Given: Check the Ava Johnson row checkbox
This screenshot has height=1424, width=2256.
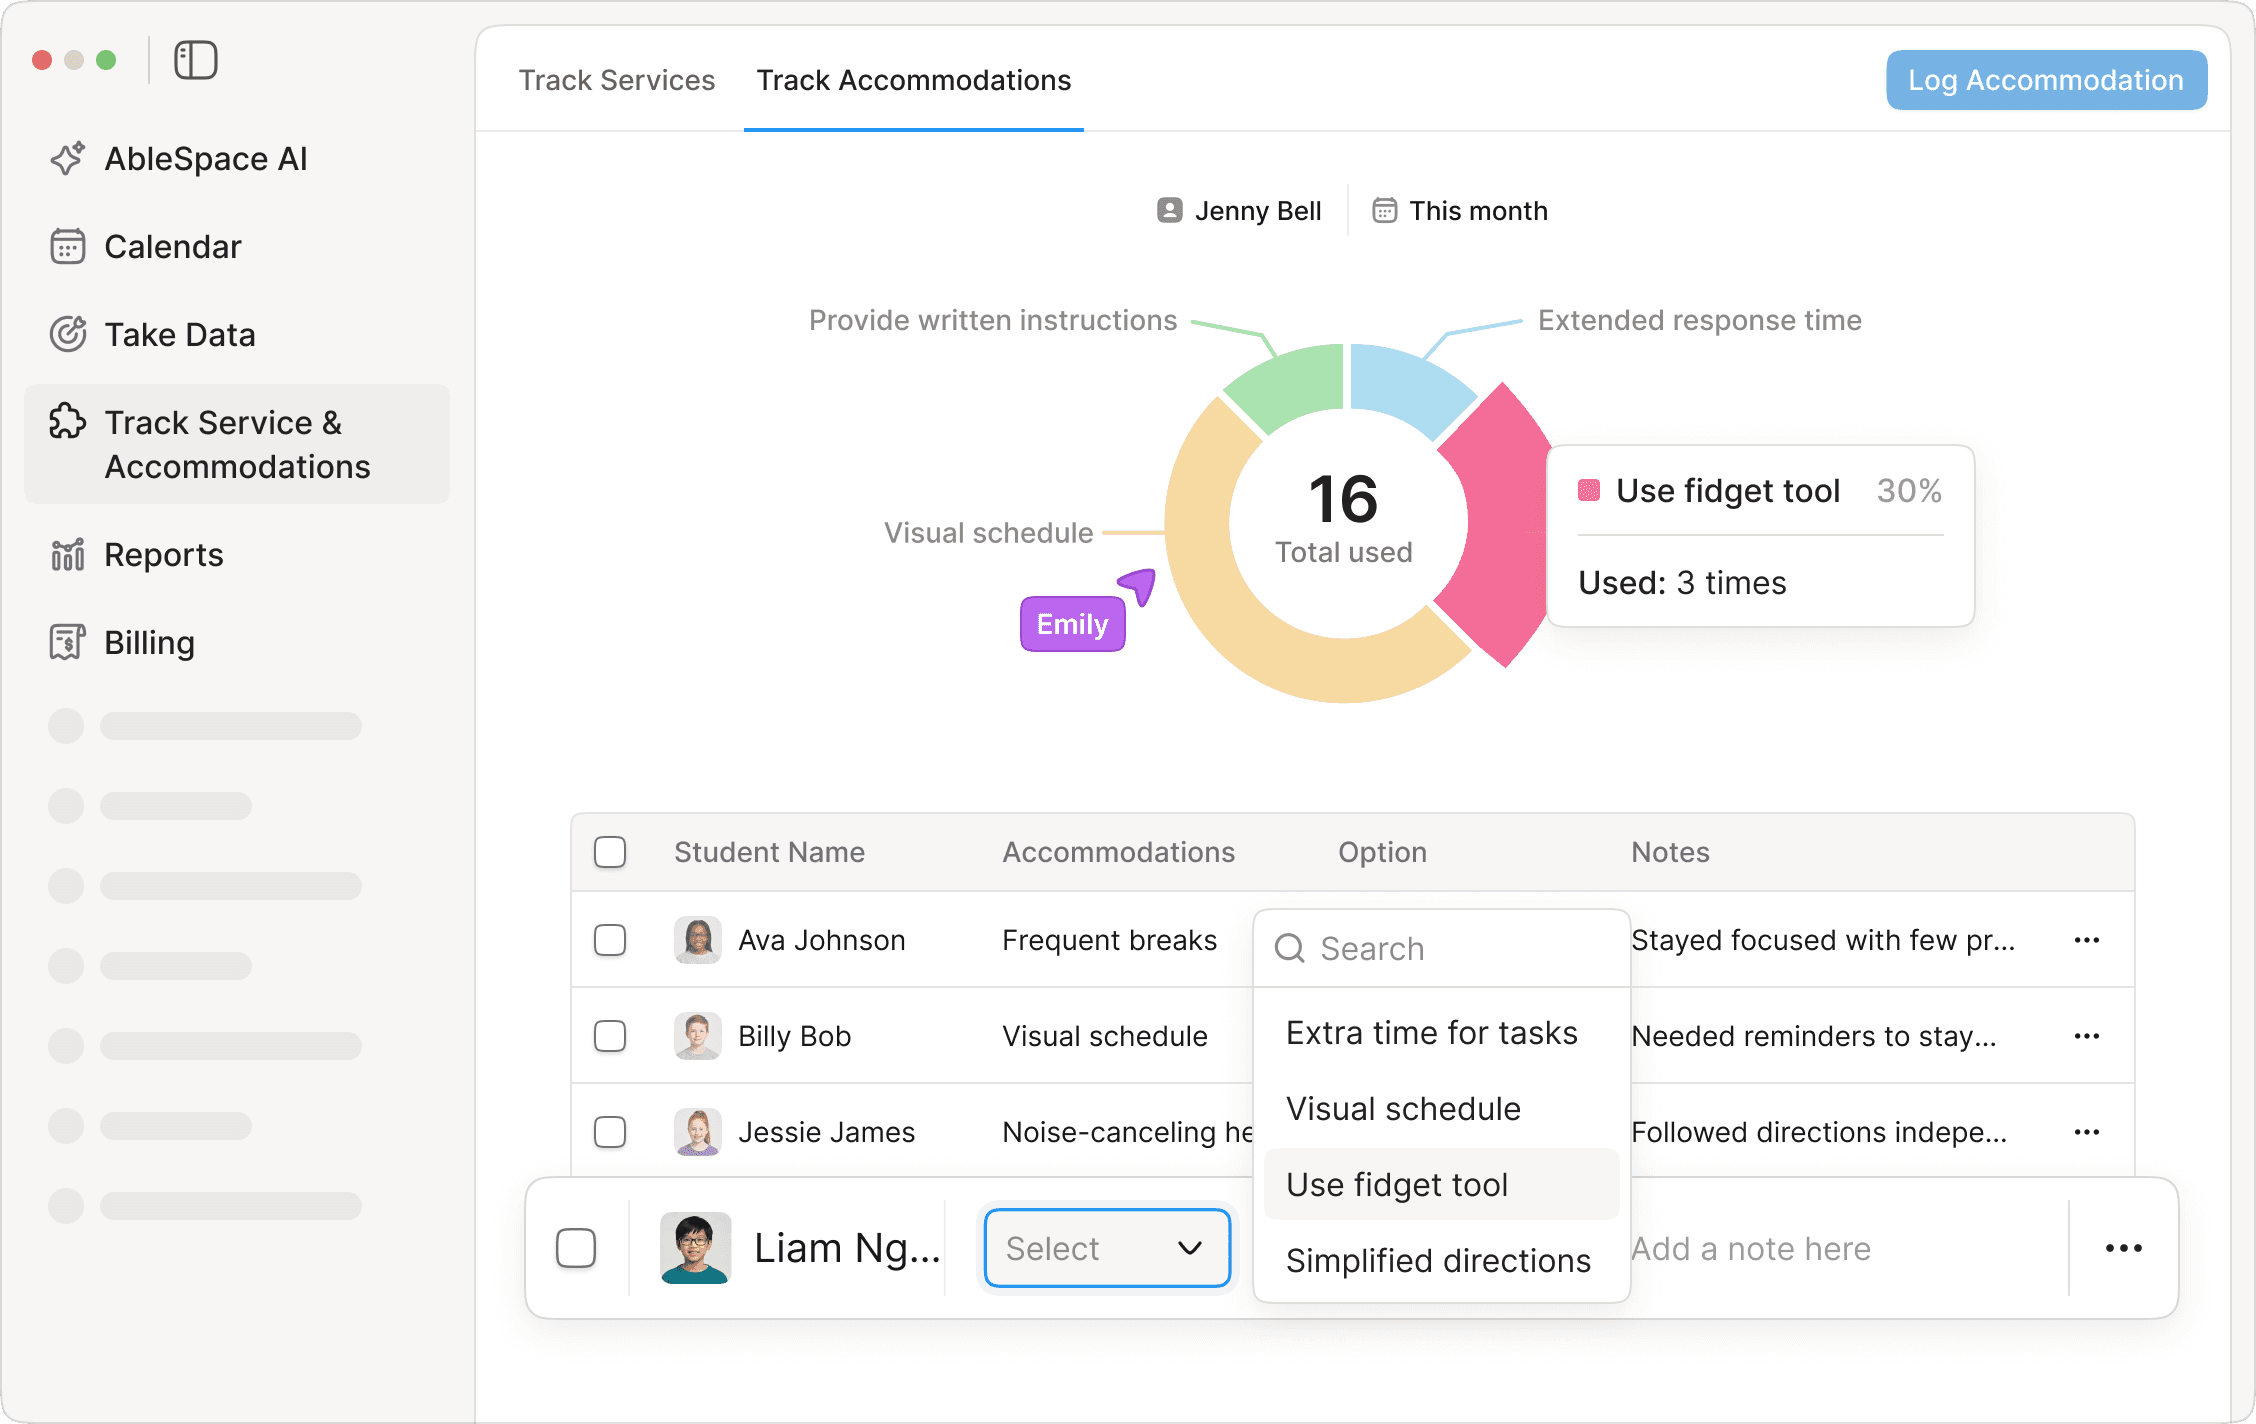Looking at the screenshot, I should tap(610, 940).
